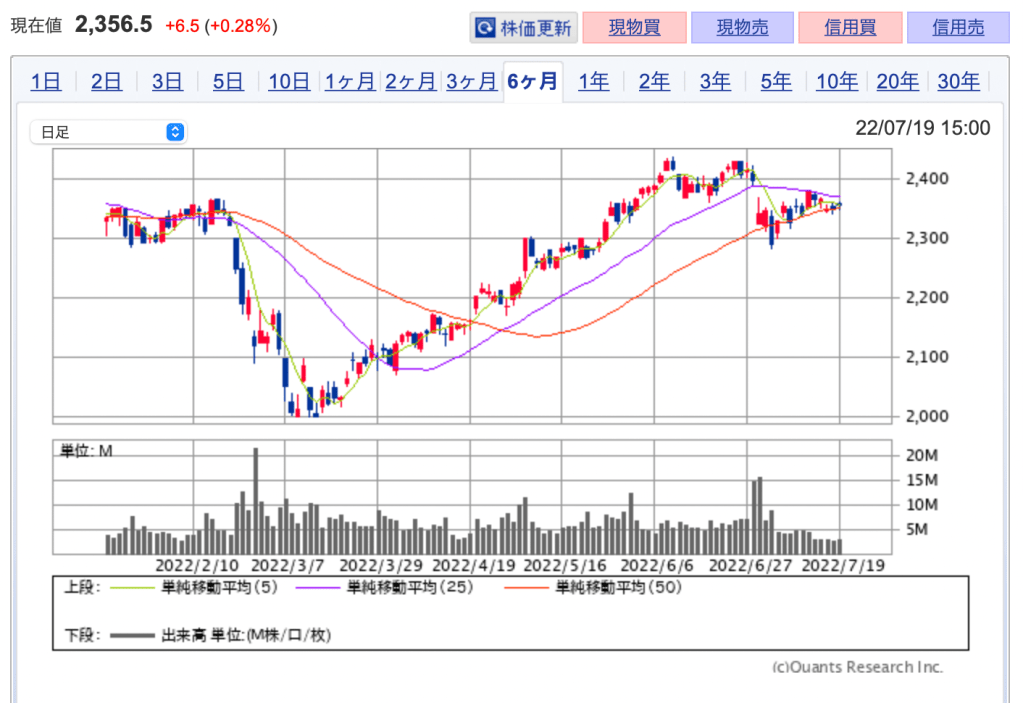Click the green 単純移動平均(5) legend line
The width and height of the screenshot is (1023, 703).
(134, 588)
